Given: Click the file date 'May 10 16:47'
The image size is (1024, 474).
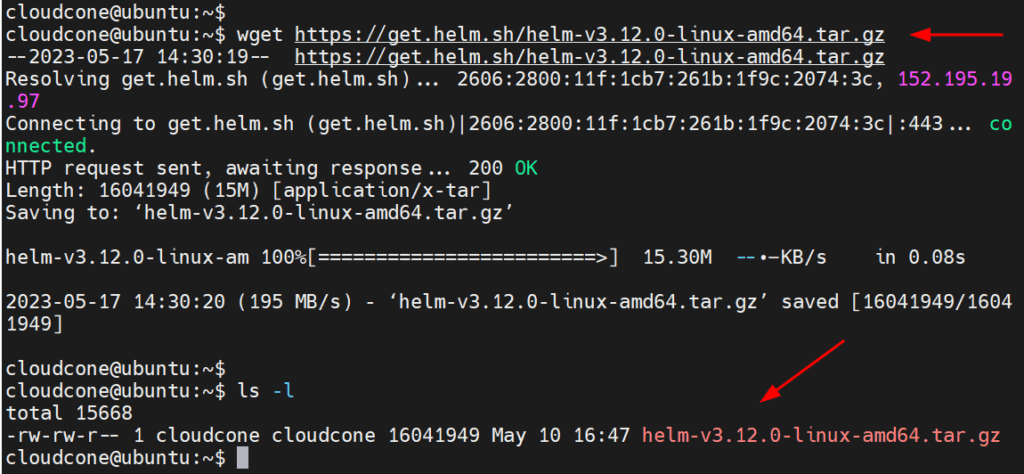Looking at the screenshot, I should pos(561,435).
